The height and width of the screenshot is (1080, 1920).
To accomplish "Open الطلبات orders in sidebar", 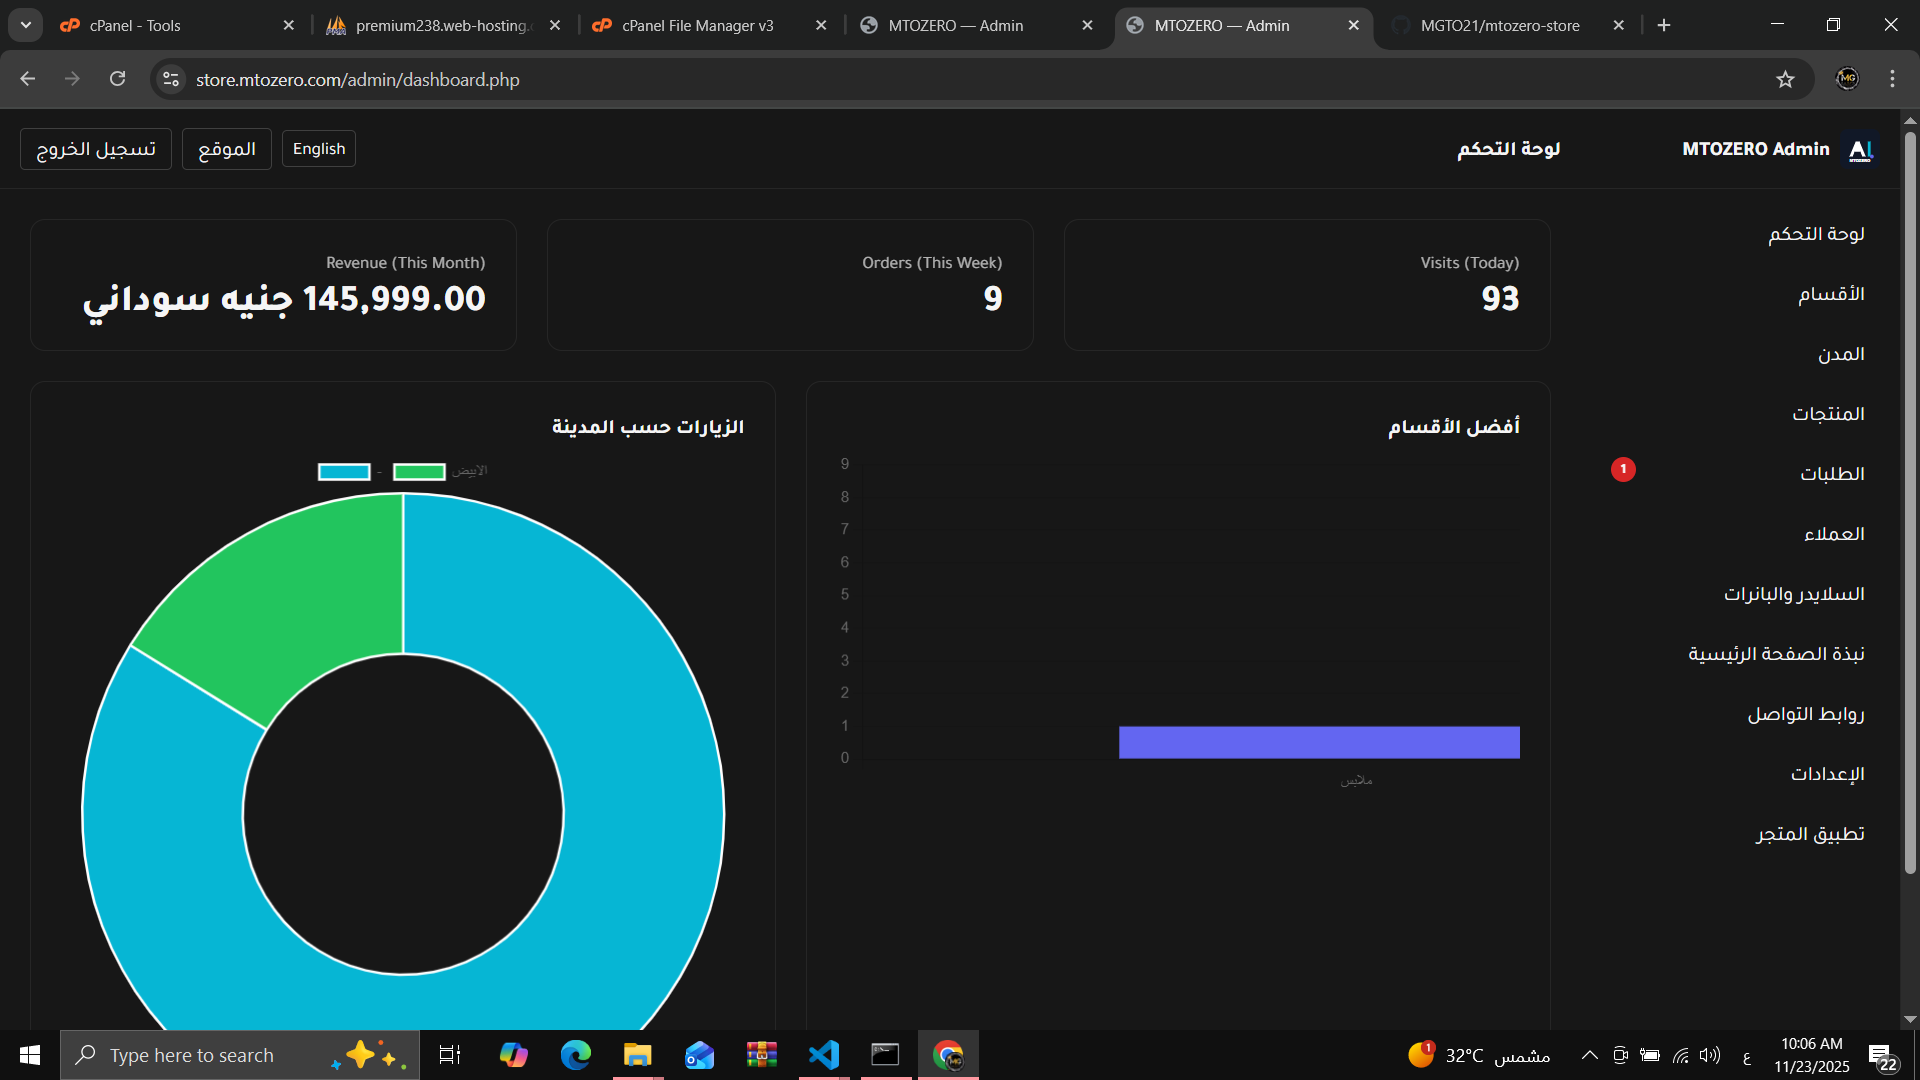I will coord(1832,474).
